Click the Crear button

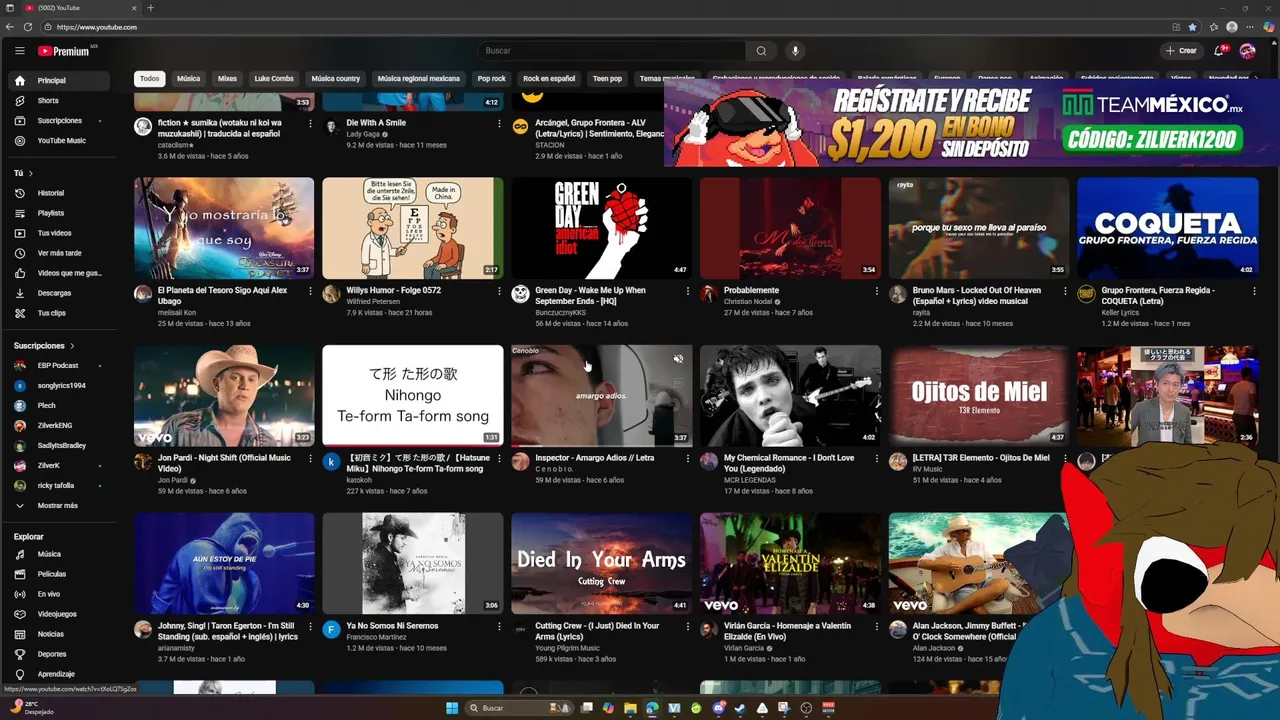coord(1181,51)
